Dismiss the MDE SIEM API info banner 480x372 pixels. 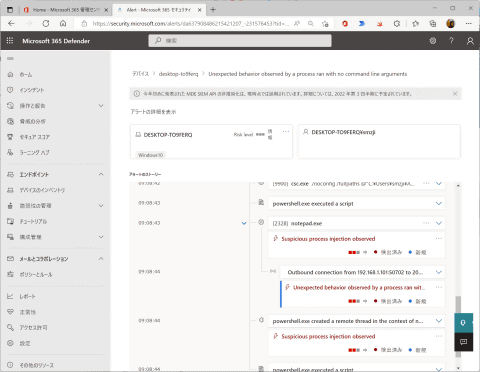point(455,94)
